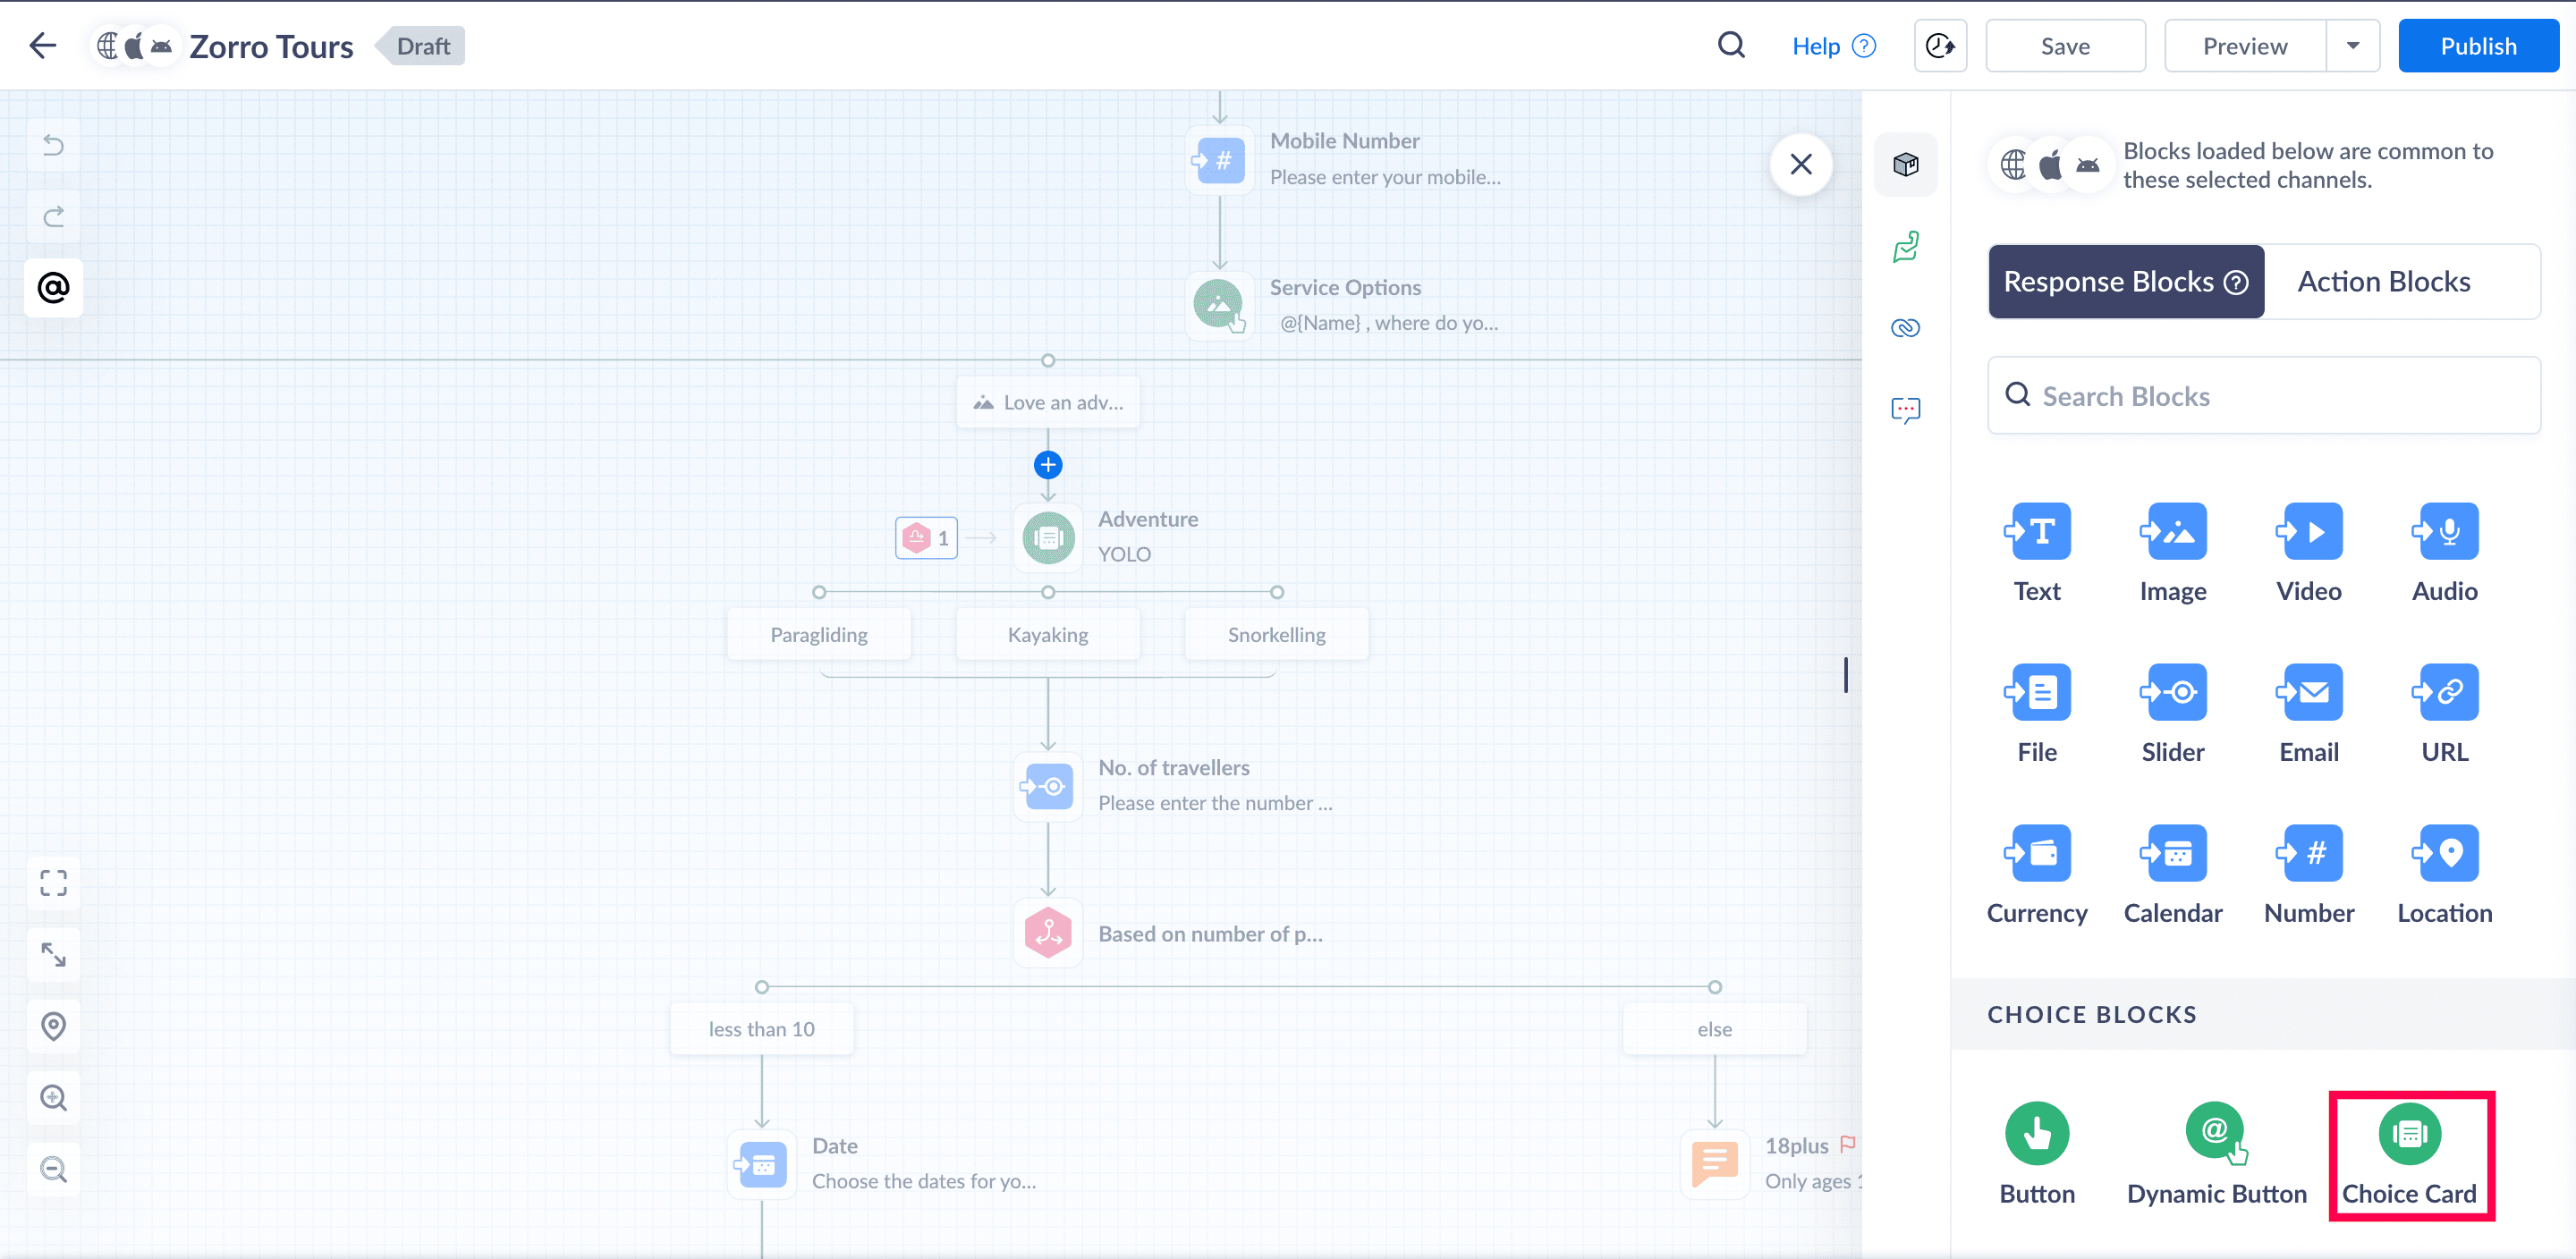Click the undo arrow icon

pyautogui.click(x=53, y=146)
